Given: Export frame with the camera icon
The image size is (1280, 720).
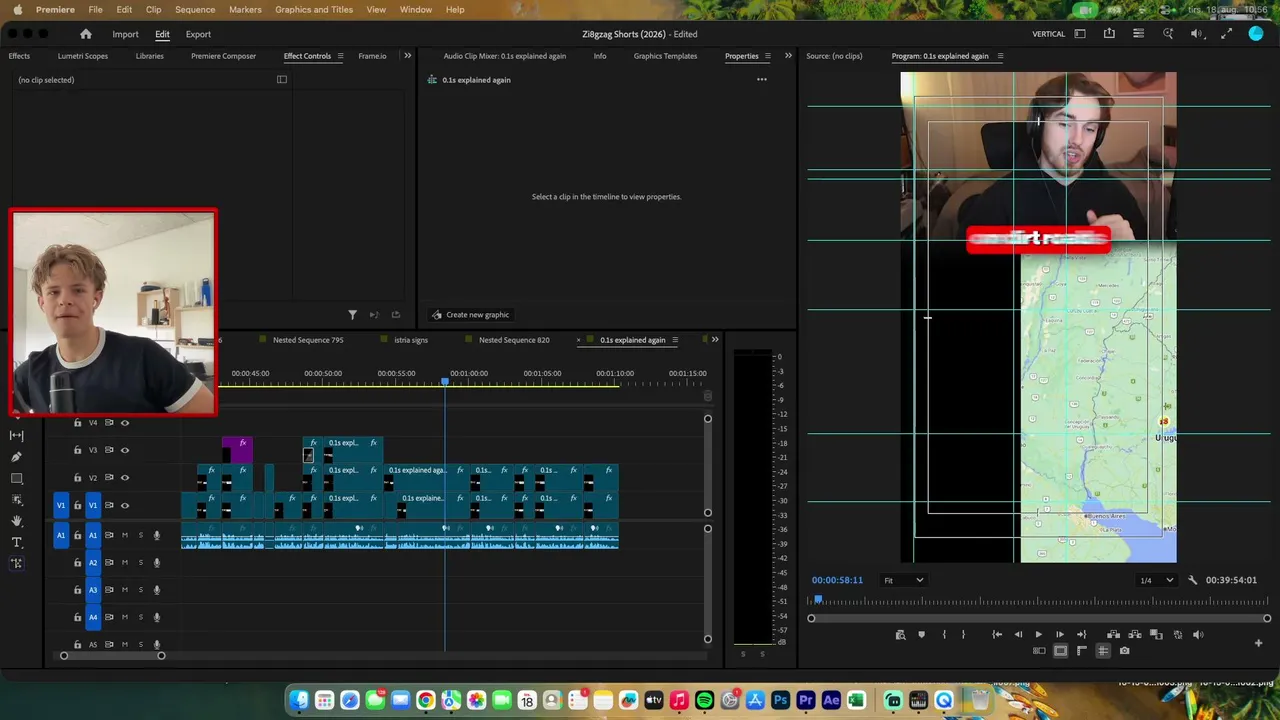Looking at the screenshot, I should 1125,651.
